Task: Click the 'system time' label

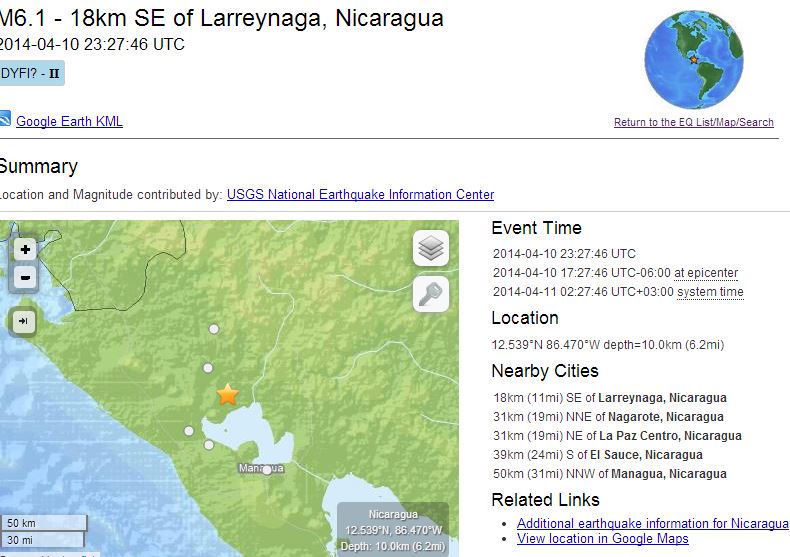Action: click(710, 292)
